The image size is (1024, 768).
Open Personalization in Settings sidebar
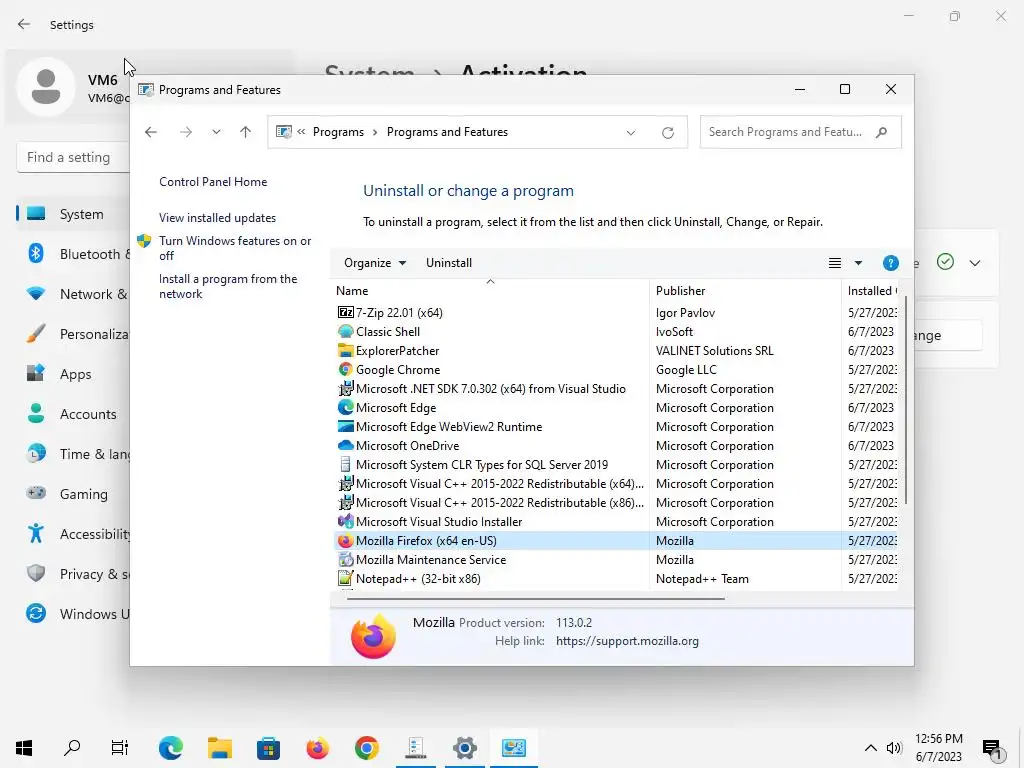(x=73, y=334)
